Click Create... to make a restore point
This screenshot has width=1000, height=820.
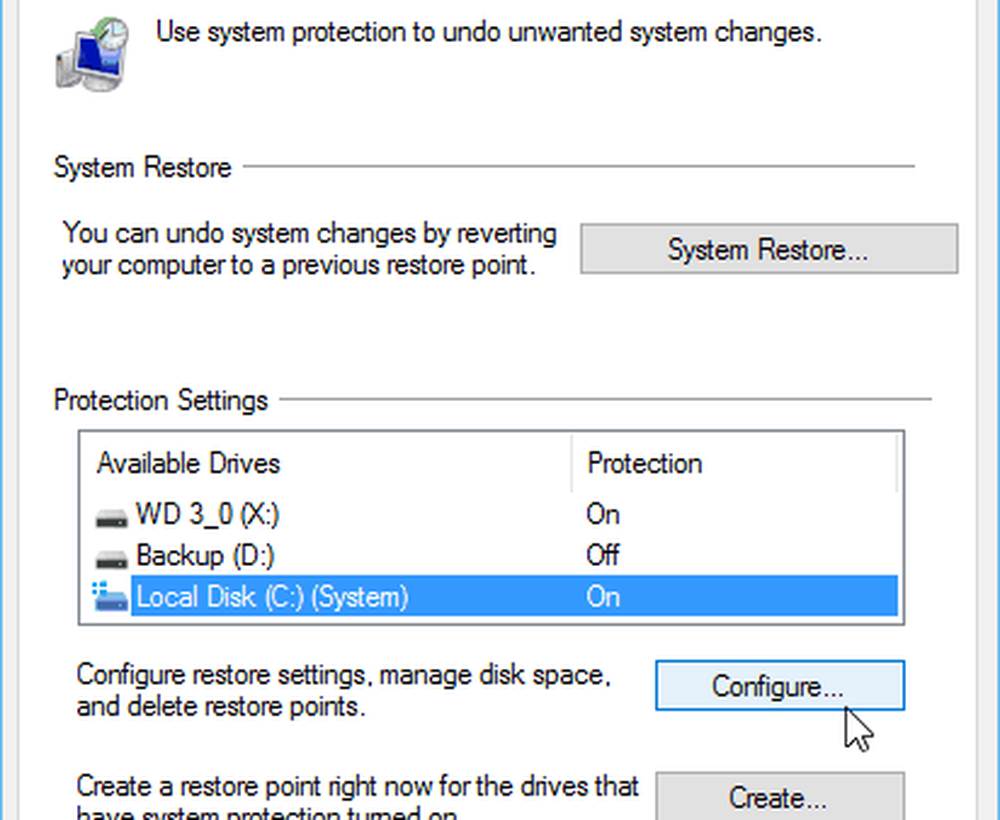tap(779, 796)
